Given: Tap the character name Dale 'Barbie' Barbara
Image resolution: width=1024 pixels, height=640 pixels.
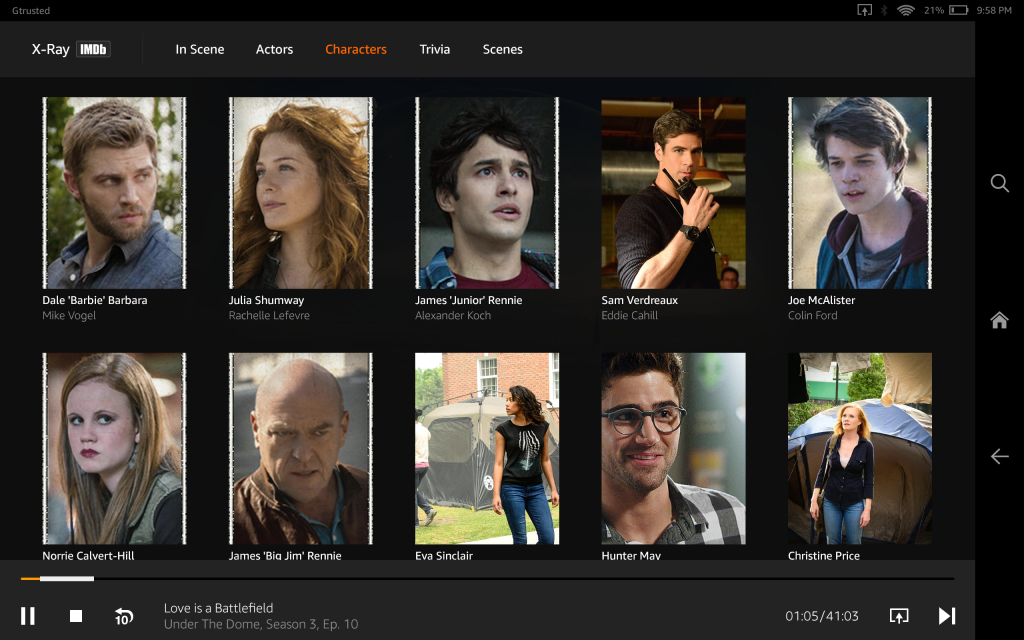Looking at the screenshot, I should (95, 300).
